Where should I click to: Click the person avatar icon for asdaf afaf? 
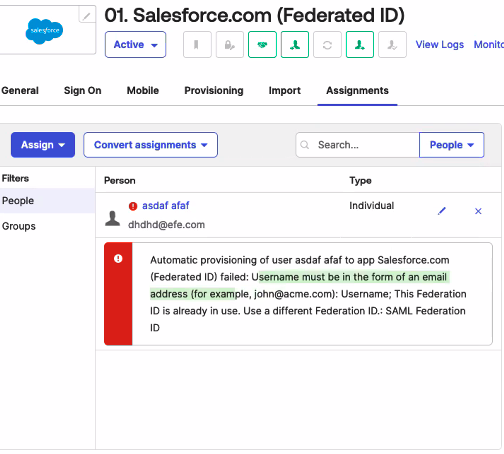pyautogui.click(x=113, y=219)
